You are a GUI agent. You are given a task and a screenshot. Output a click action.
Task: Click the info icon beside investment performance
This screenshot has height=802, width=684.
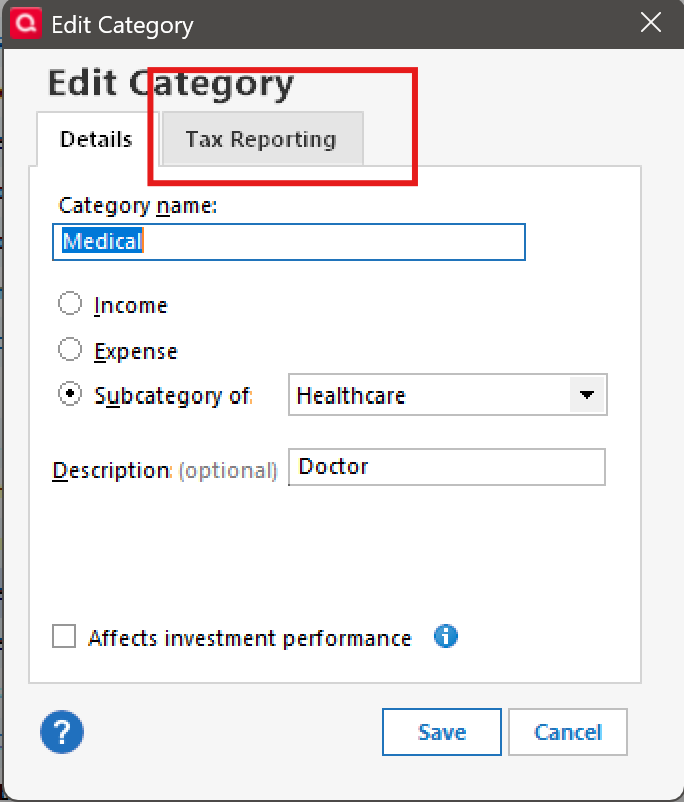446,636
